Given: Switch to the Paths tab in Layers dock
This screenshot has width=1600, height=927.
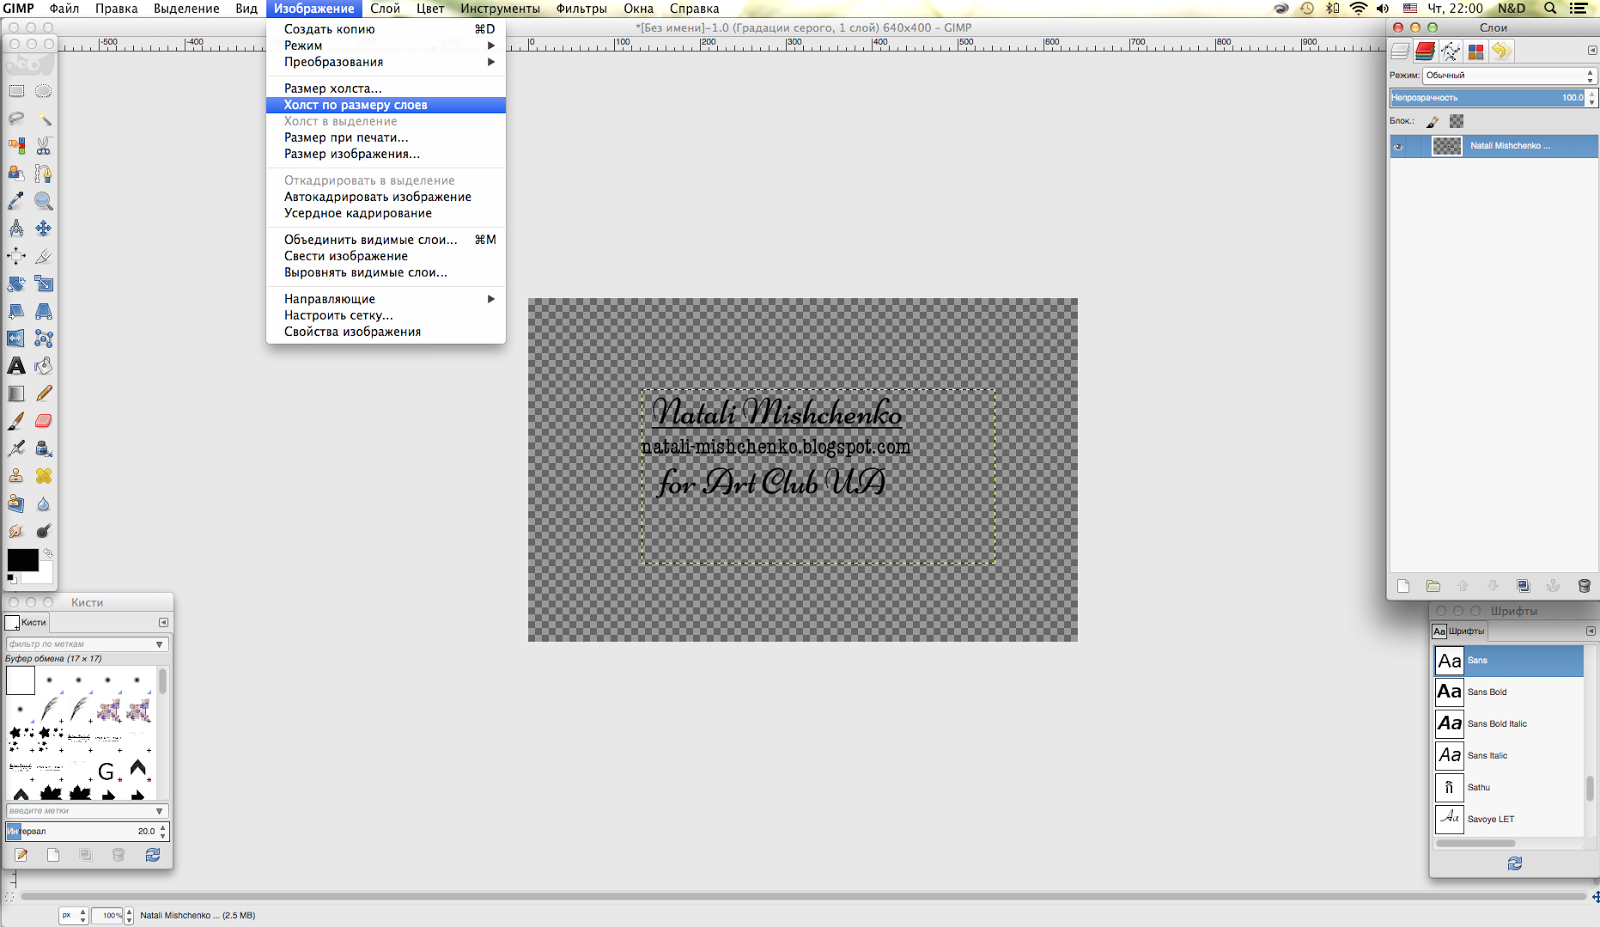Looking at the screenshot, I should (1450, 51).
